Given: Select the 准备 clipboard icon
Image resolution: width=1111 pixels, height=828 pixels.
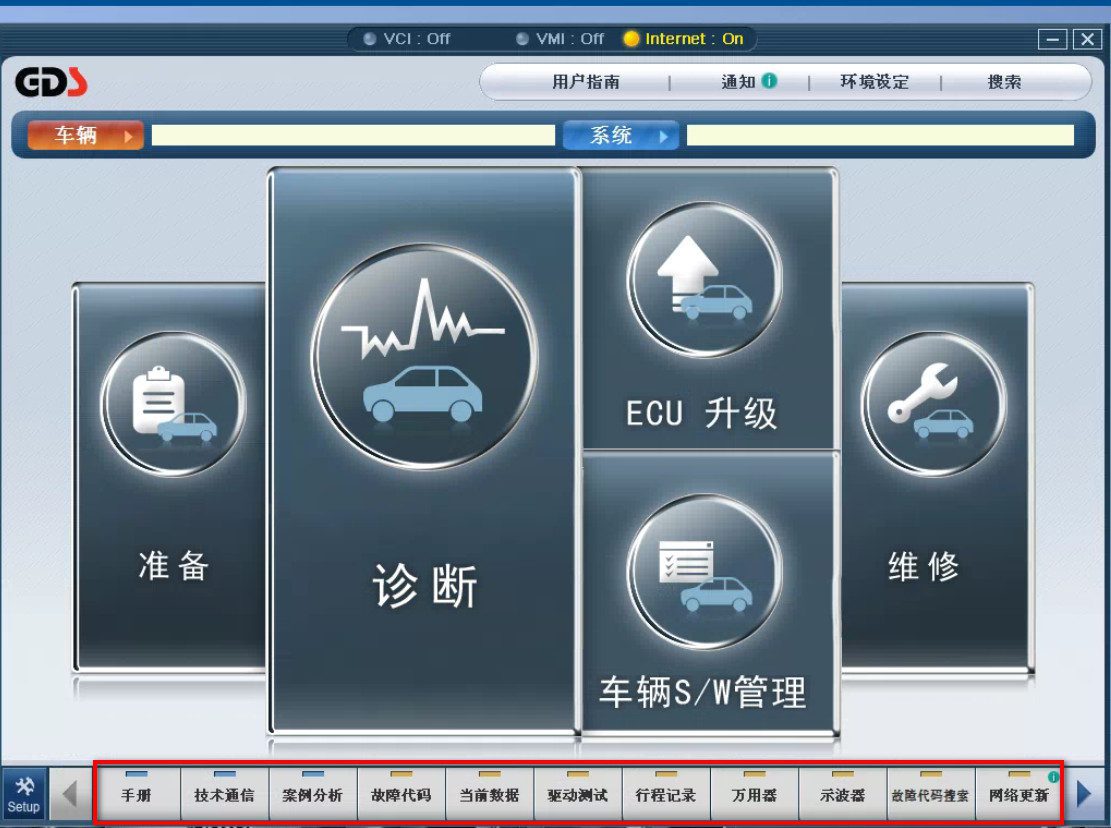Looking at the screenshot, I should tap(173, 404).
